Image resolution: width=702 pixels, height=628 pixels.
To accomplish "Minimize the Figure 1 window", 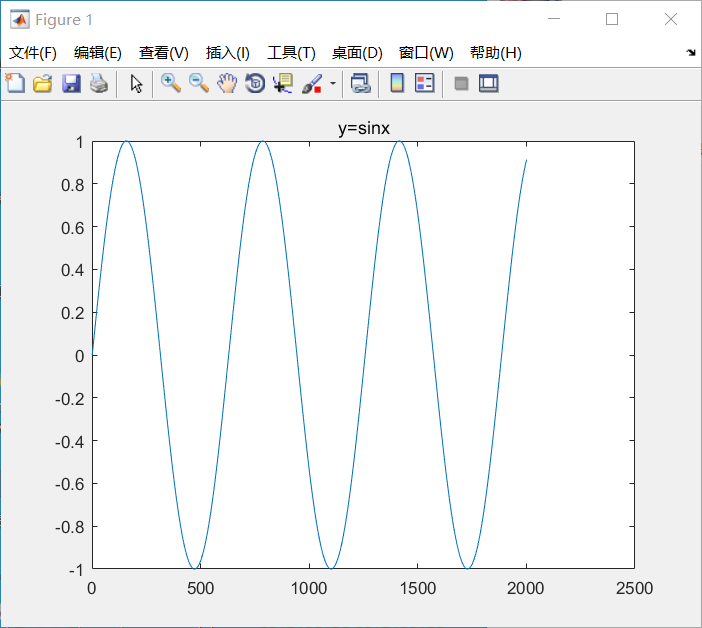I will click(554, 19).
